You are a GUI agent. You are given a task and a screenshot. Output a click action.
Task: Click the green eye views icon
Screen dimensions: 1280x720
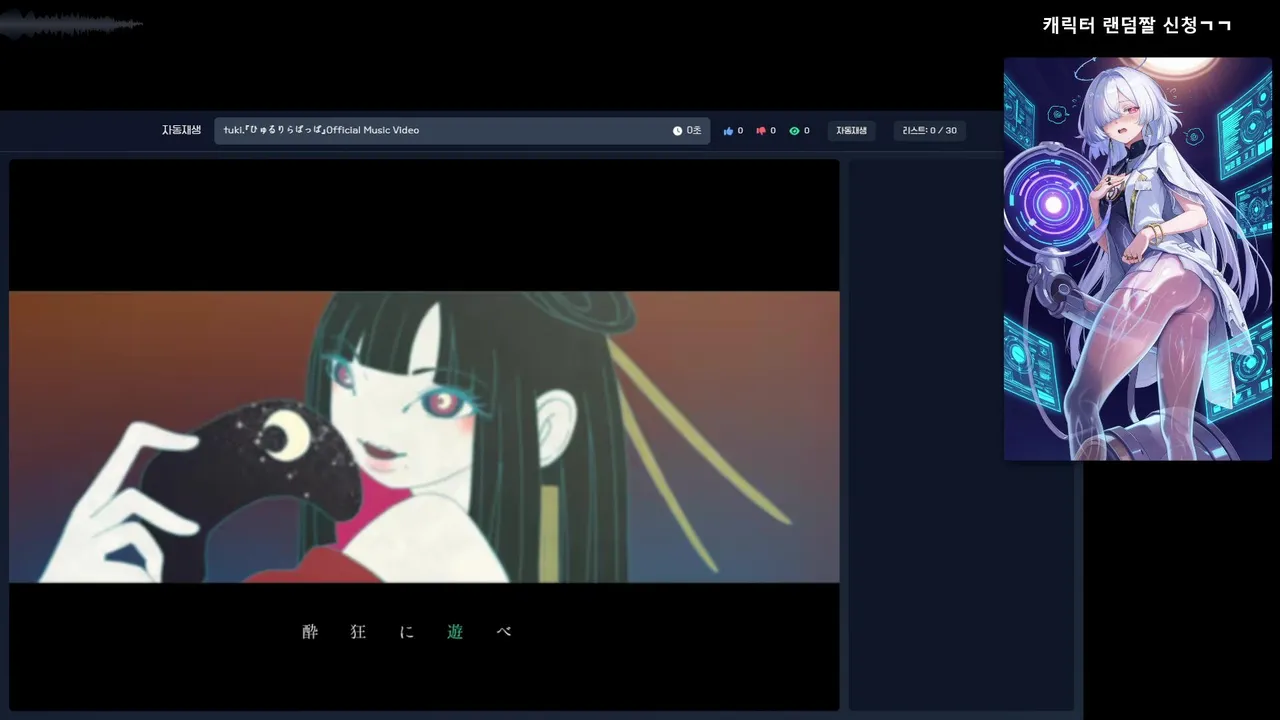[794, 131]
